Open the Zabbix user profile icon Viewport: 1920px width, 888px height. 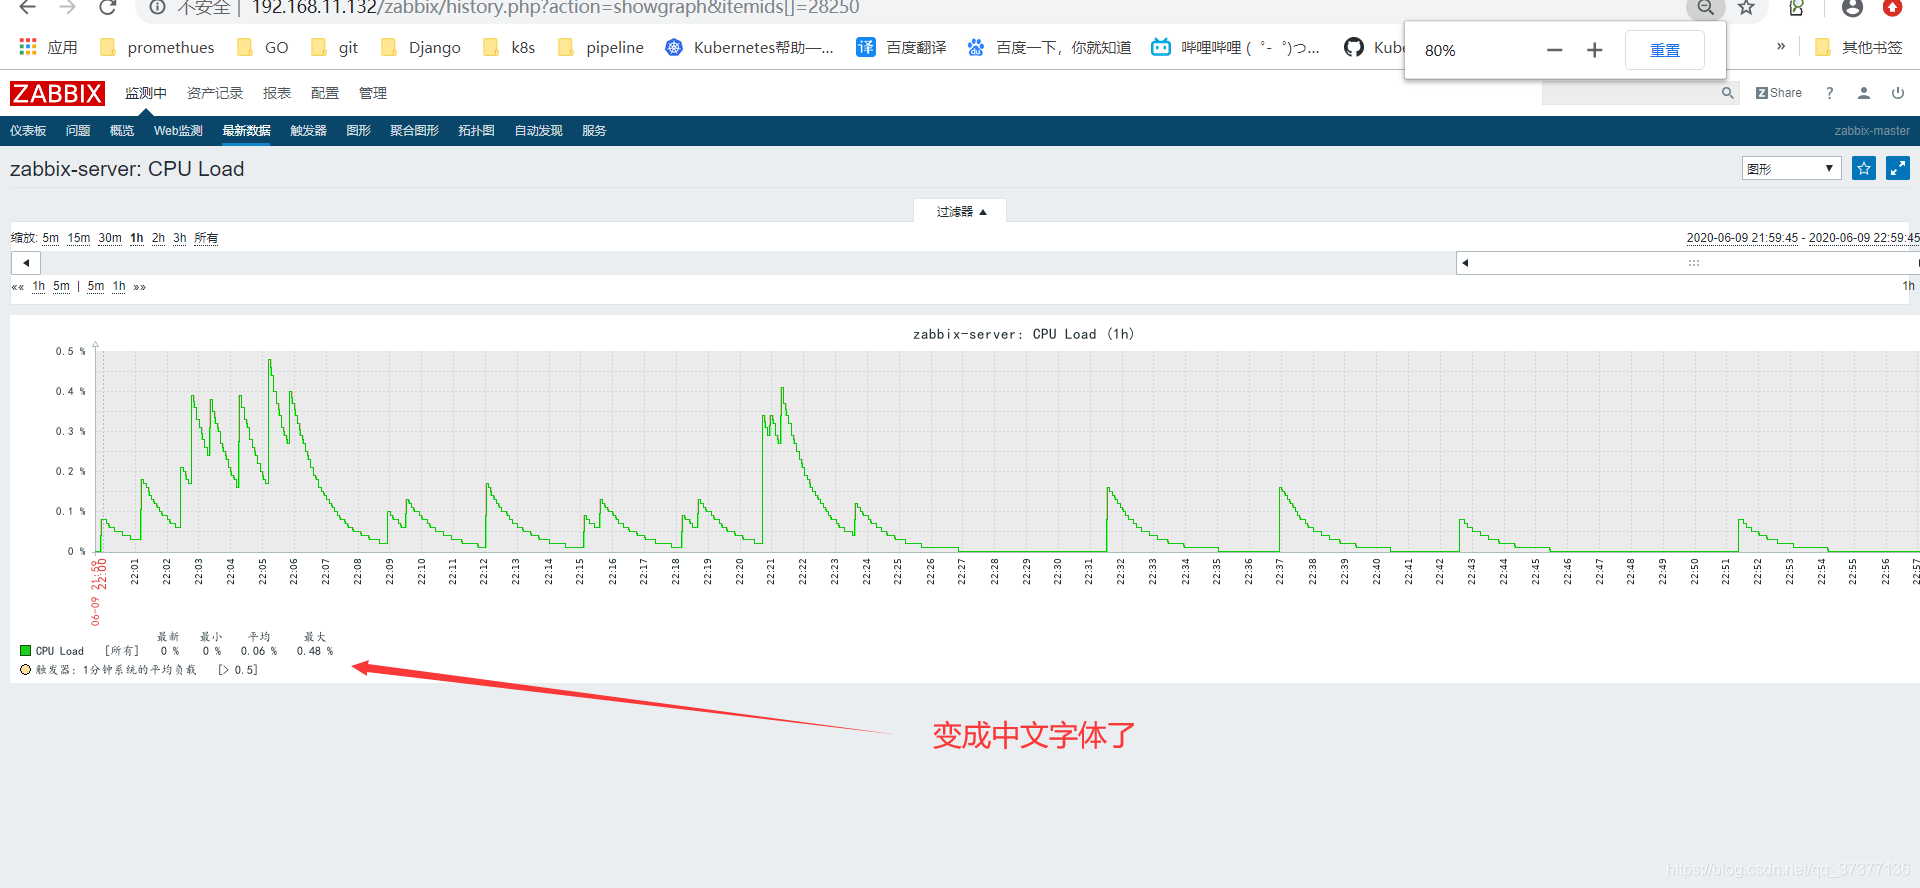1864,93
